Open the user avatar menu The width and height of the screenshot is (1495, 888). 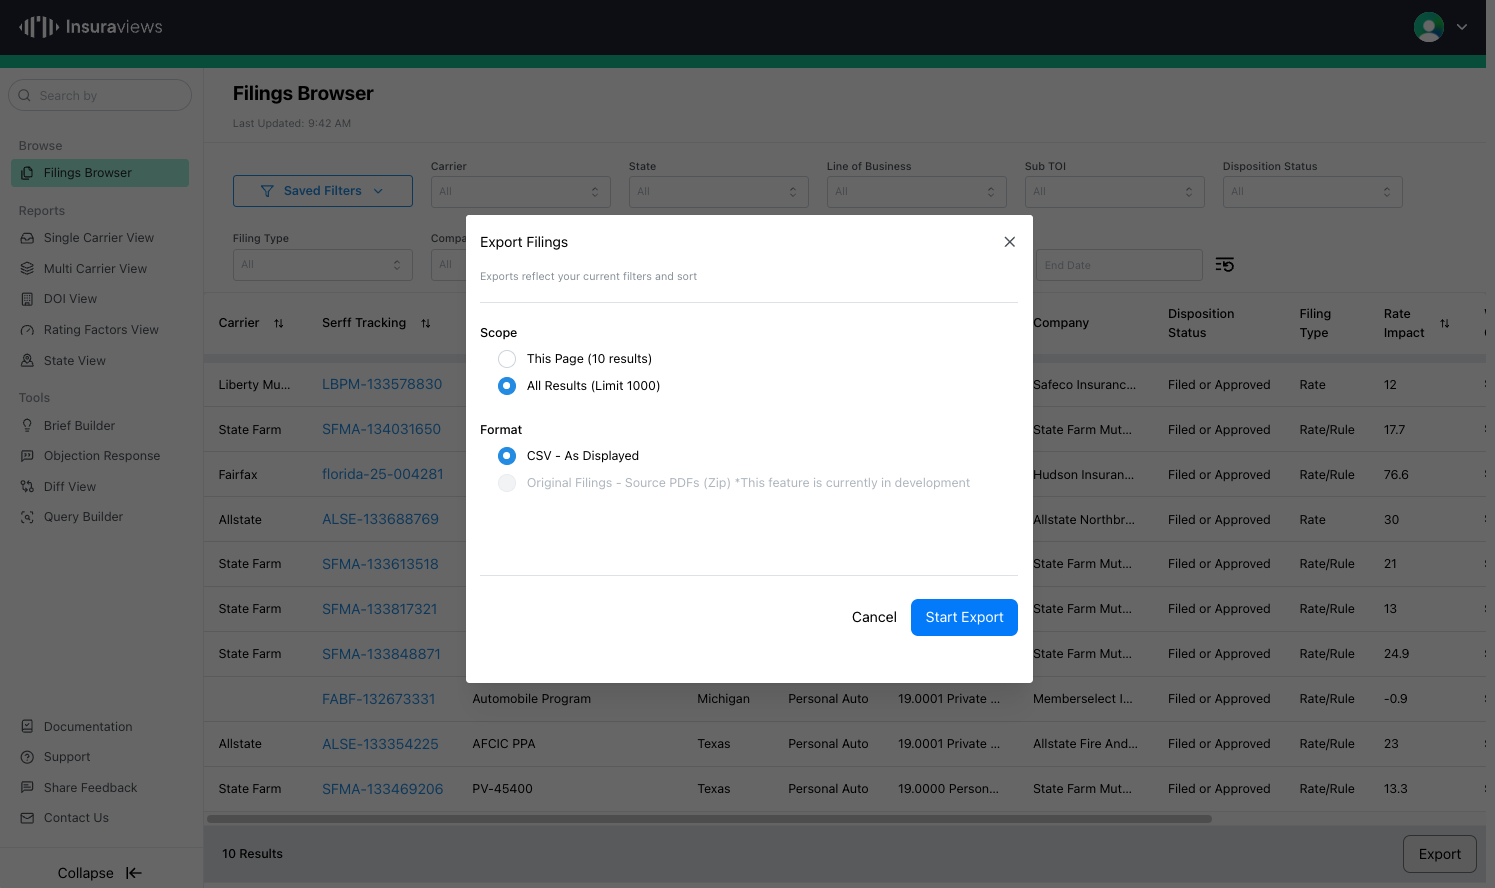tap(1428, 27)
